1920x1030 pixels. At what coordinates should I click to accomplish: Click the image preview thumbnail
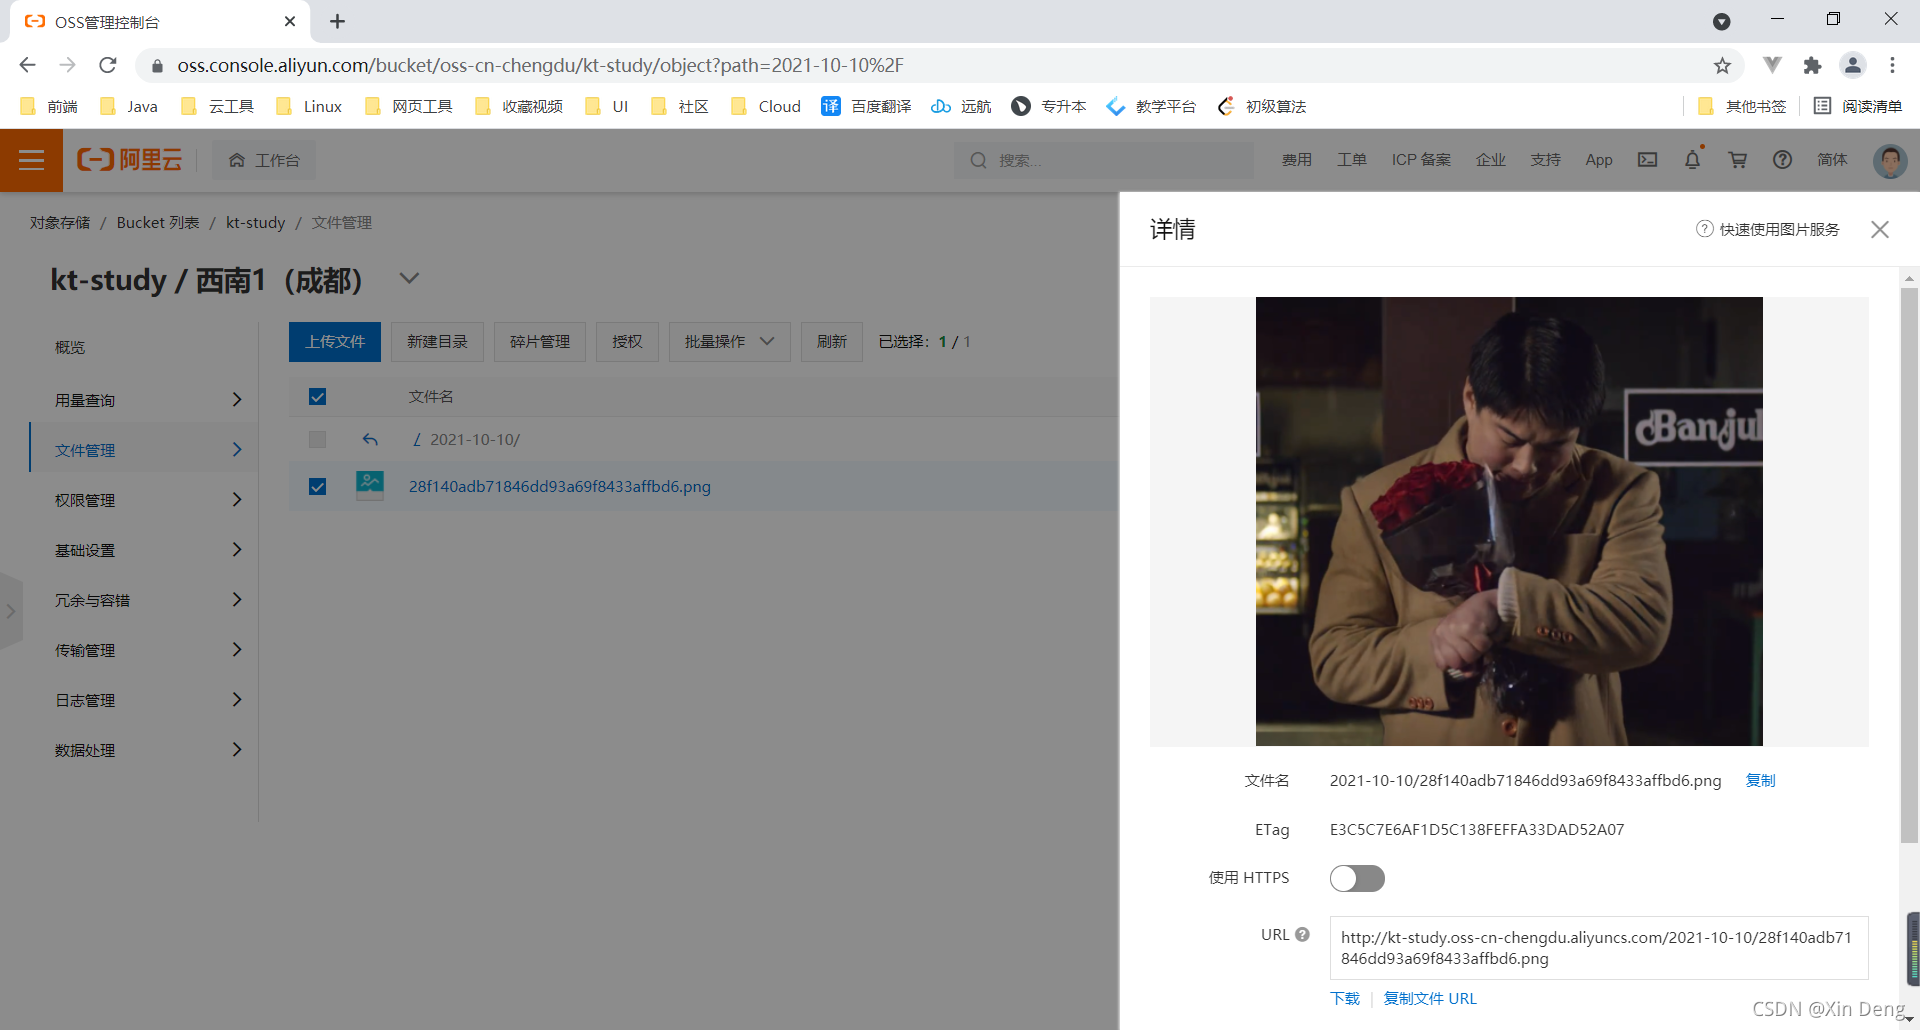(x=1509, y=521)
